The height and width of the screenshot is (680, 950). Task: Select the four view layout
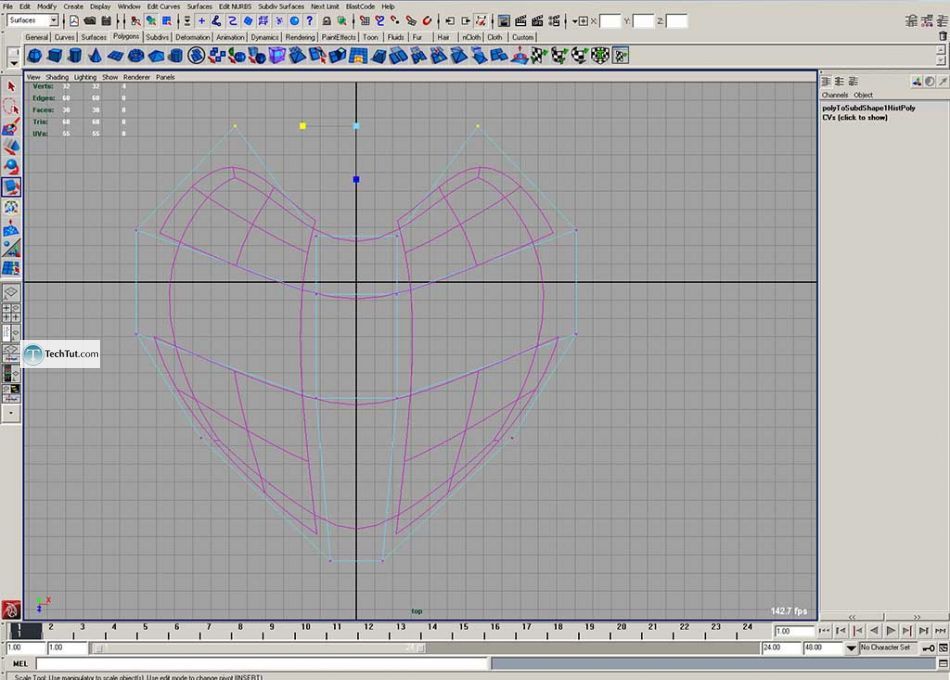pos(10,313)
